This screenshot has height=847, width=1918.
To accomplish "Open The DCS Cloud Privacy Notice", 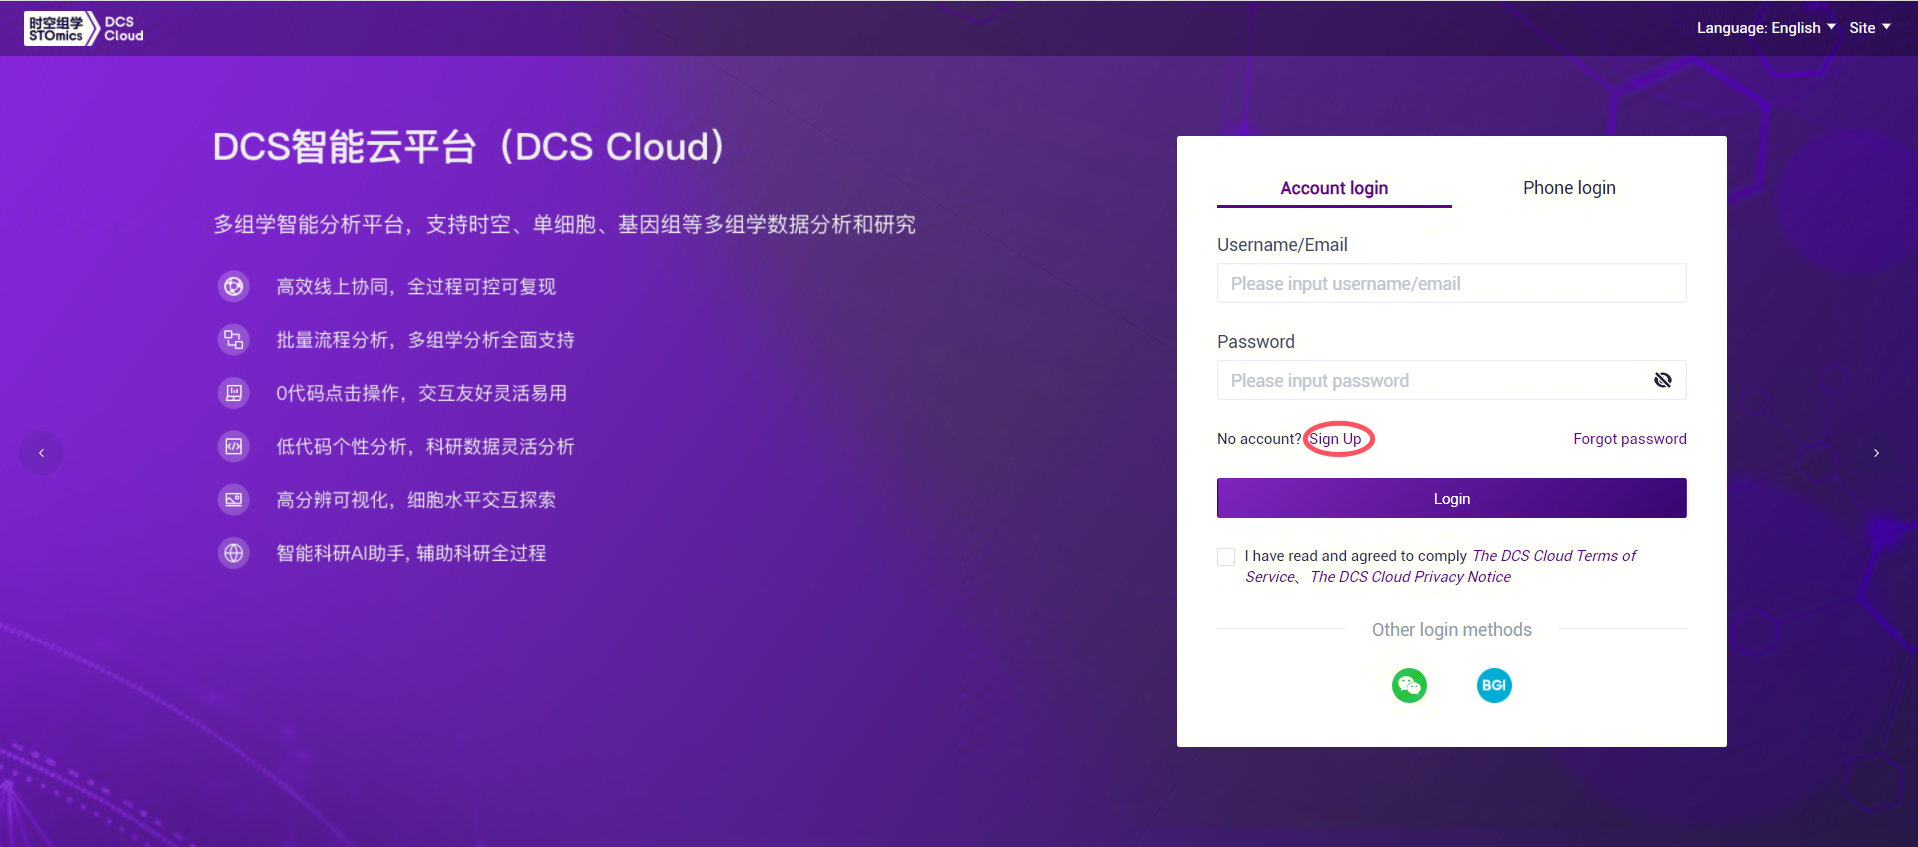I will [x=1411, y=577].
